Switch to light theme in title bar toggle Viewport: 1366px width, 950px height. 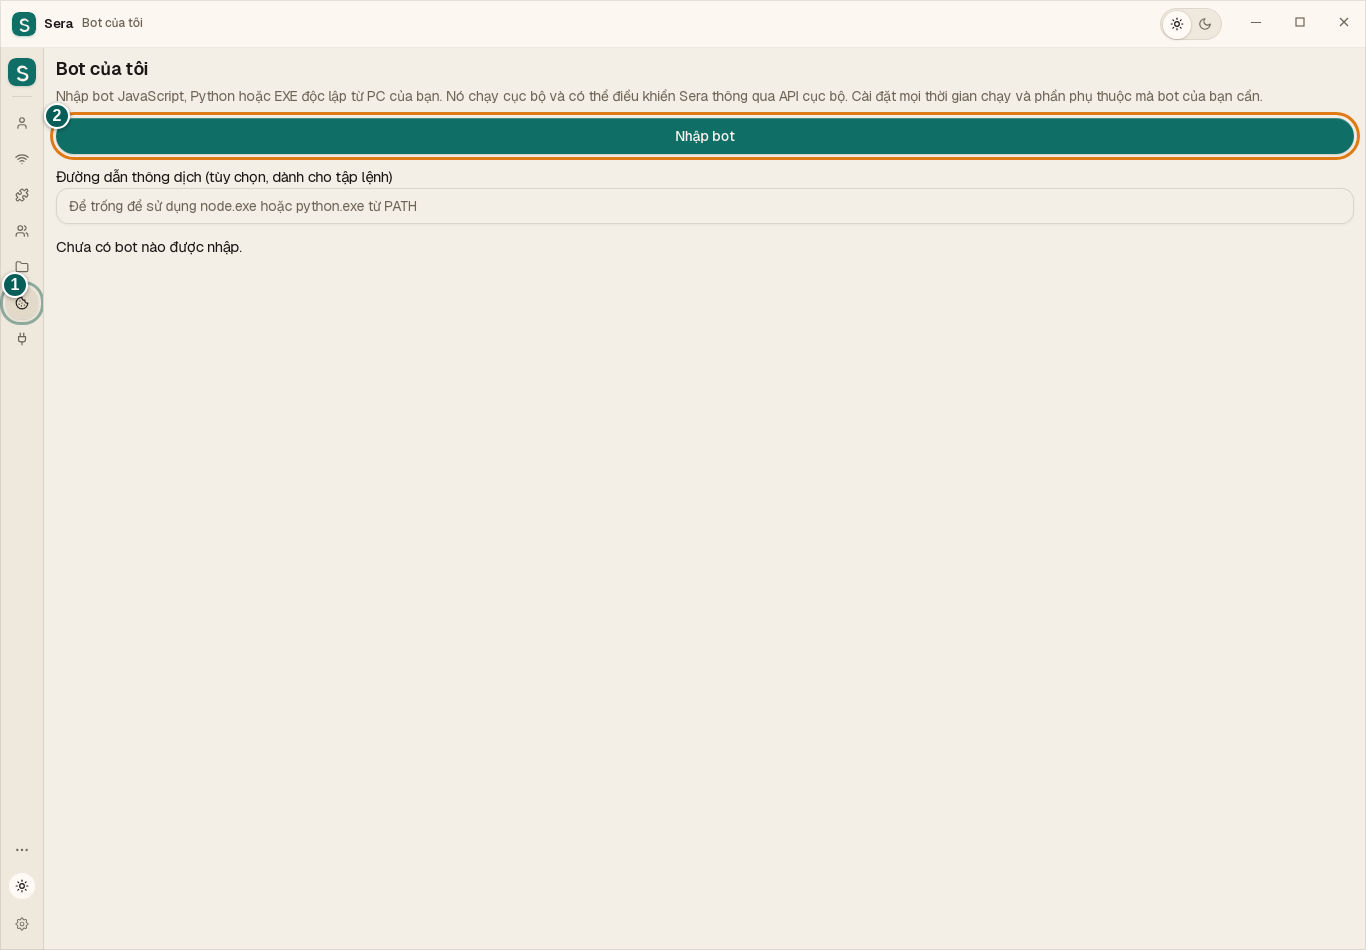tap(1177, 24)
